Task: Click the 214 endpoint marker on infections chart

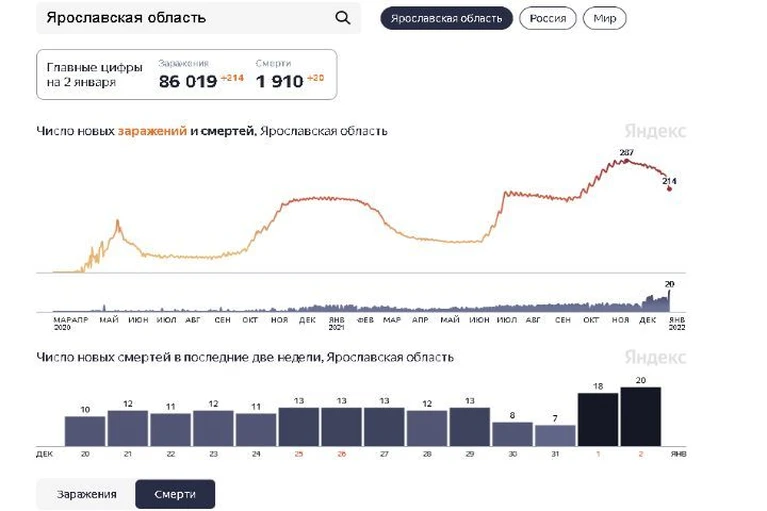Action: [x=669, y=189]
